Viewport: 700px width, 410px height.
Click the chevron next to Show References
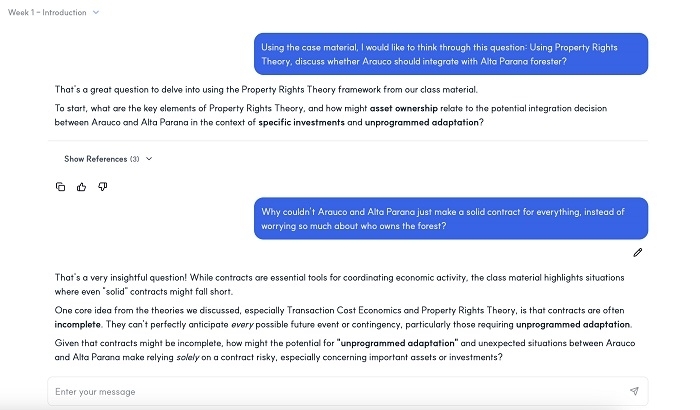point(149,159)
